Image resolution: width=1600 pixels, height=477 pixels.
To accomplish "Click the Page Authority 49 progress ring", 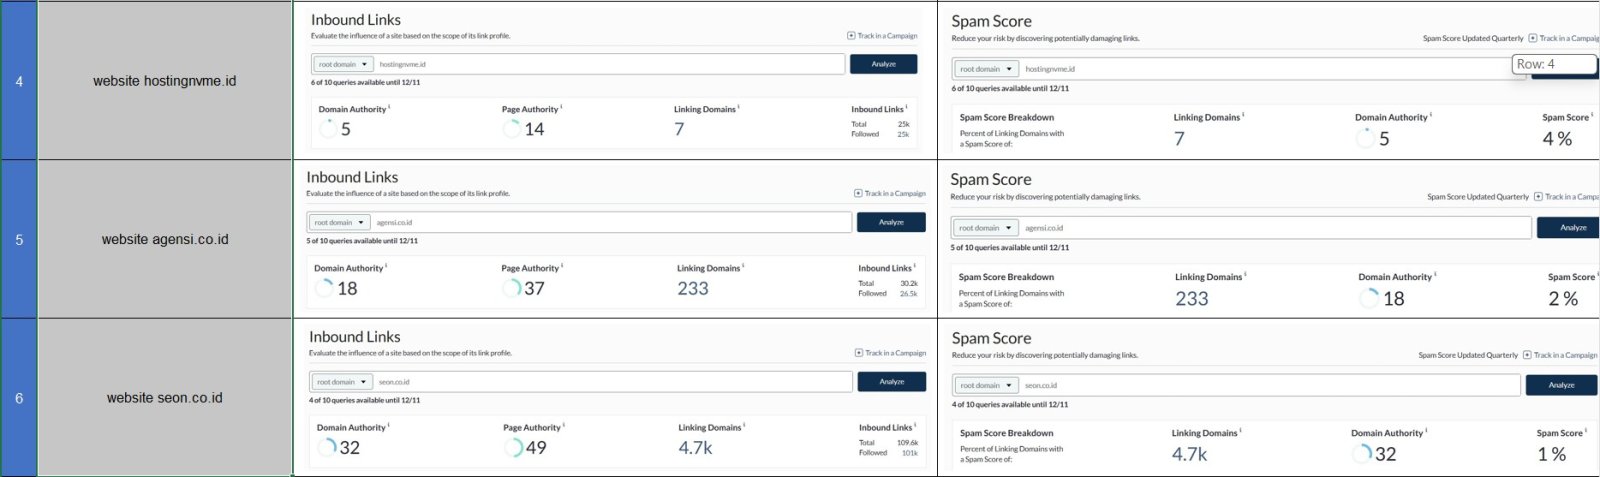I will pos(513,447).
